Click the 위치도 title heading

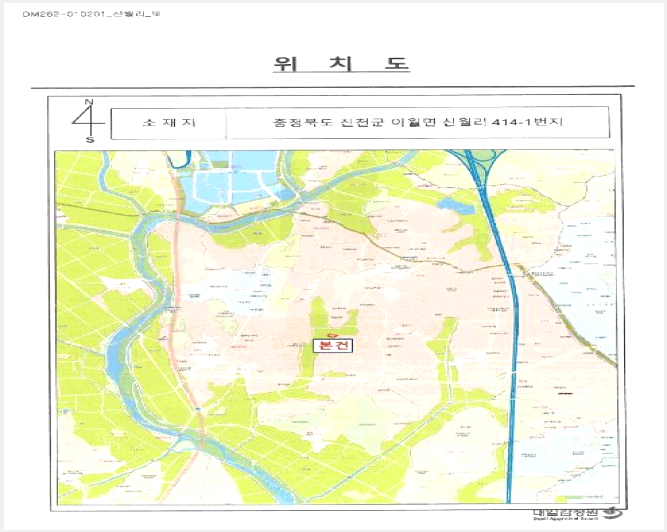341,64
